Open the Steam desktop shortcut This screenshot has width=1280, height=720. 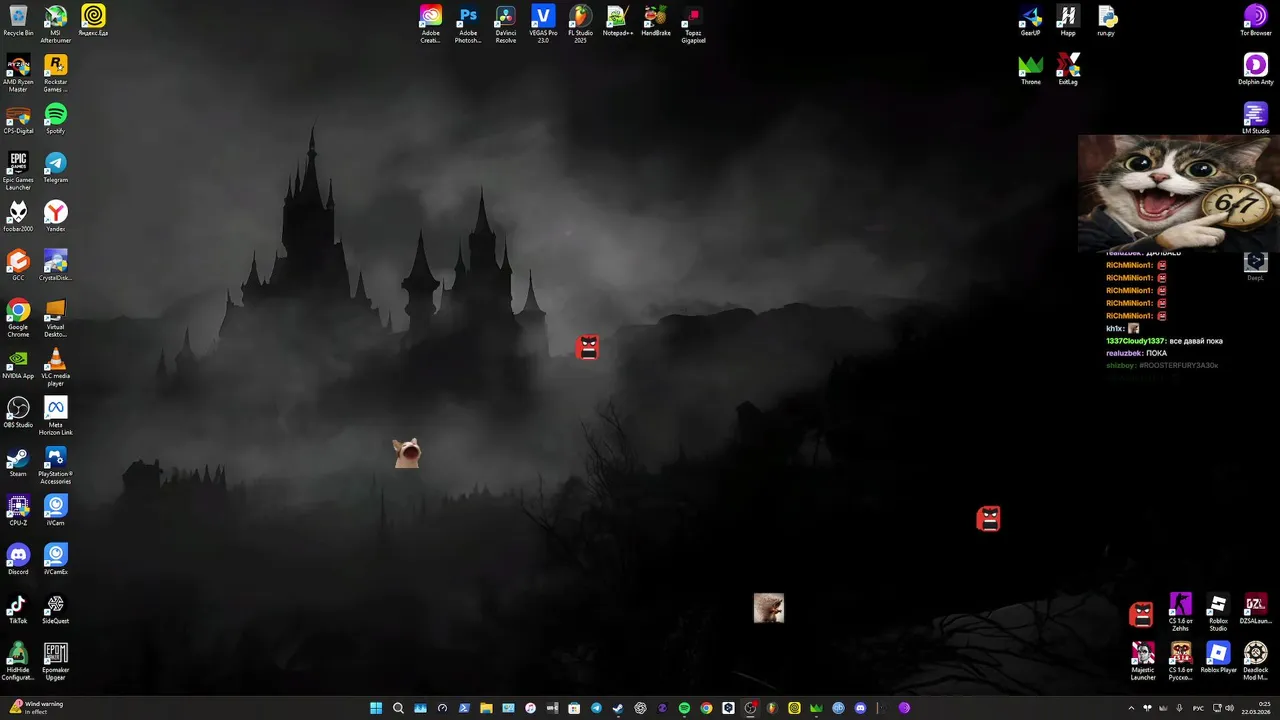pyautogui.click(x=18, y=461)
